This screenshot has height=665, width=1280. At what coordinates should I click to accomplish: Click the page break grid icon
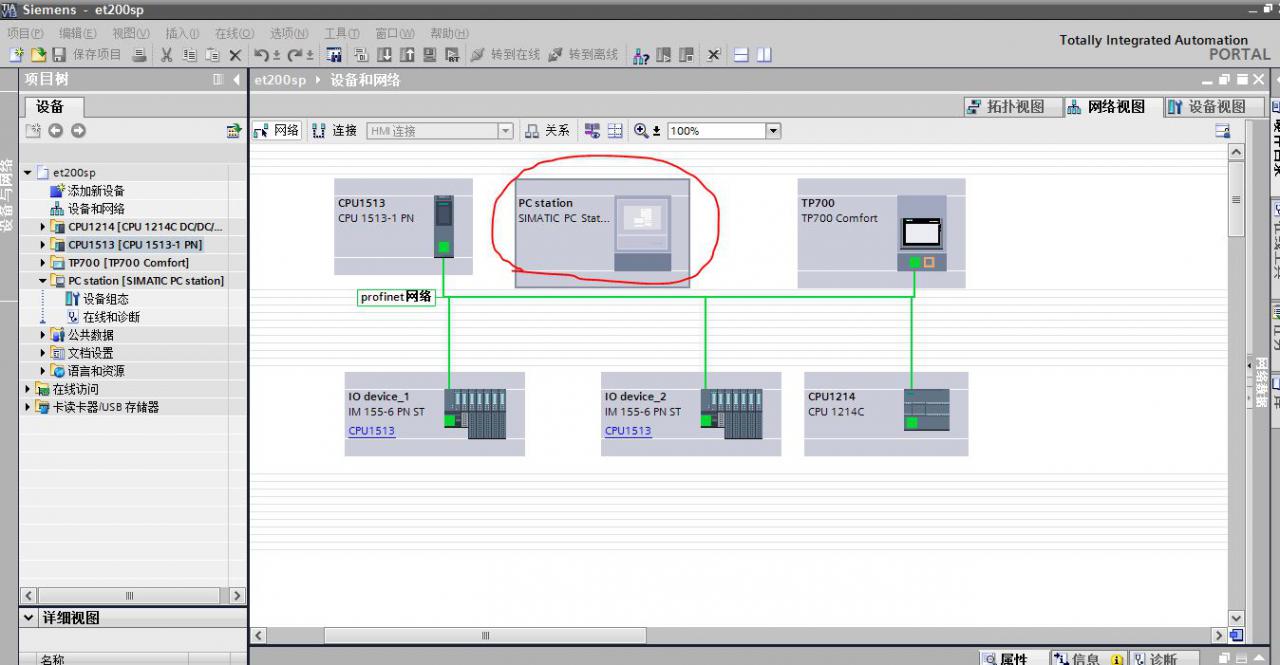pos(615,131)
